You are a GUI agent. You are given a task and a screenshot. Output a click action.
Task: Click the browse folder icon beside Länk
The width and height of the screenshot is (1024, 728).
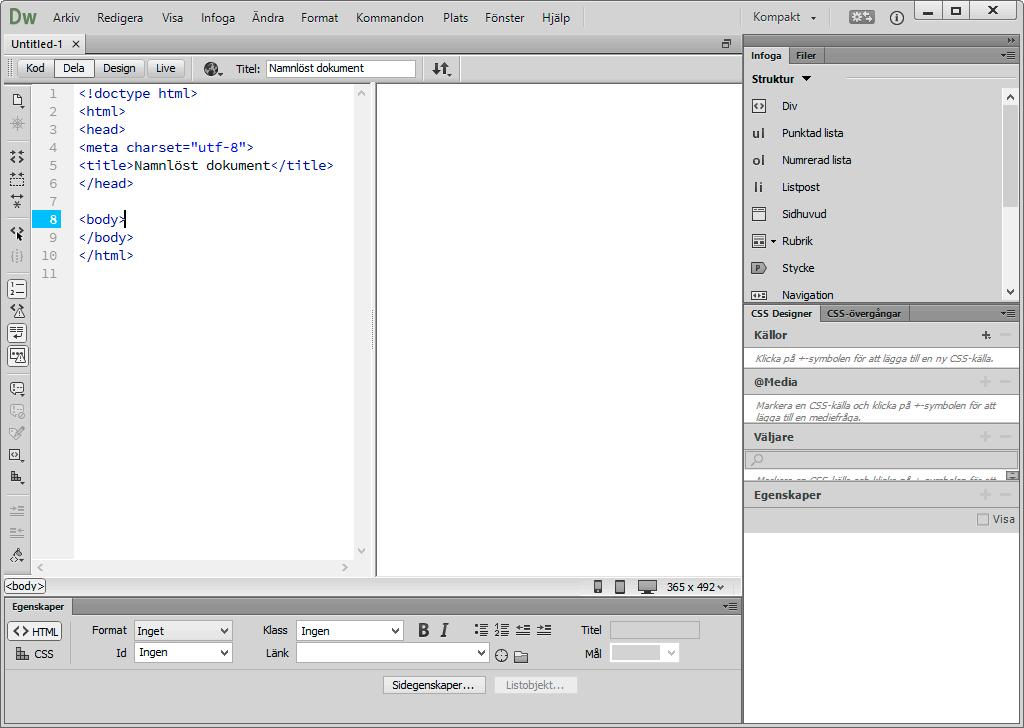(520, 656)
